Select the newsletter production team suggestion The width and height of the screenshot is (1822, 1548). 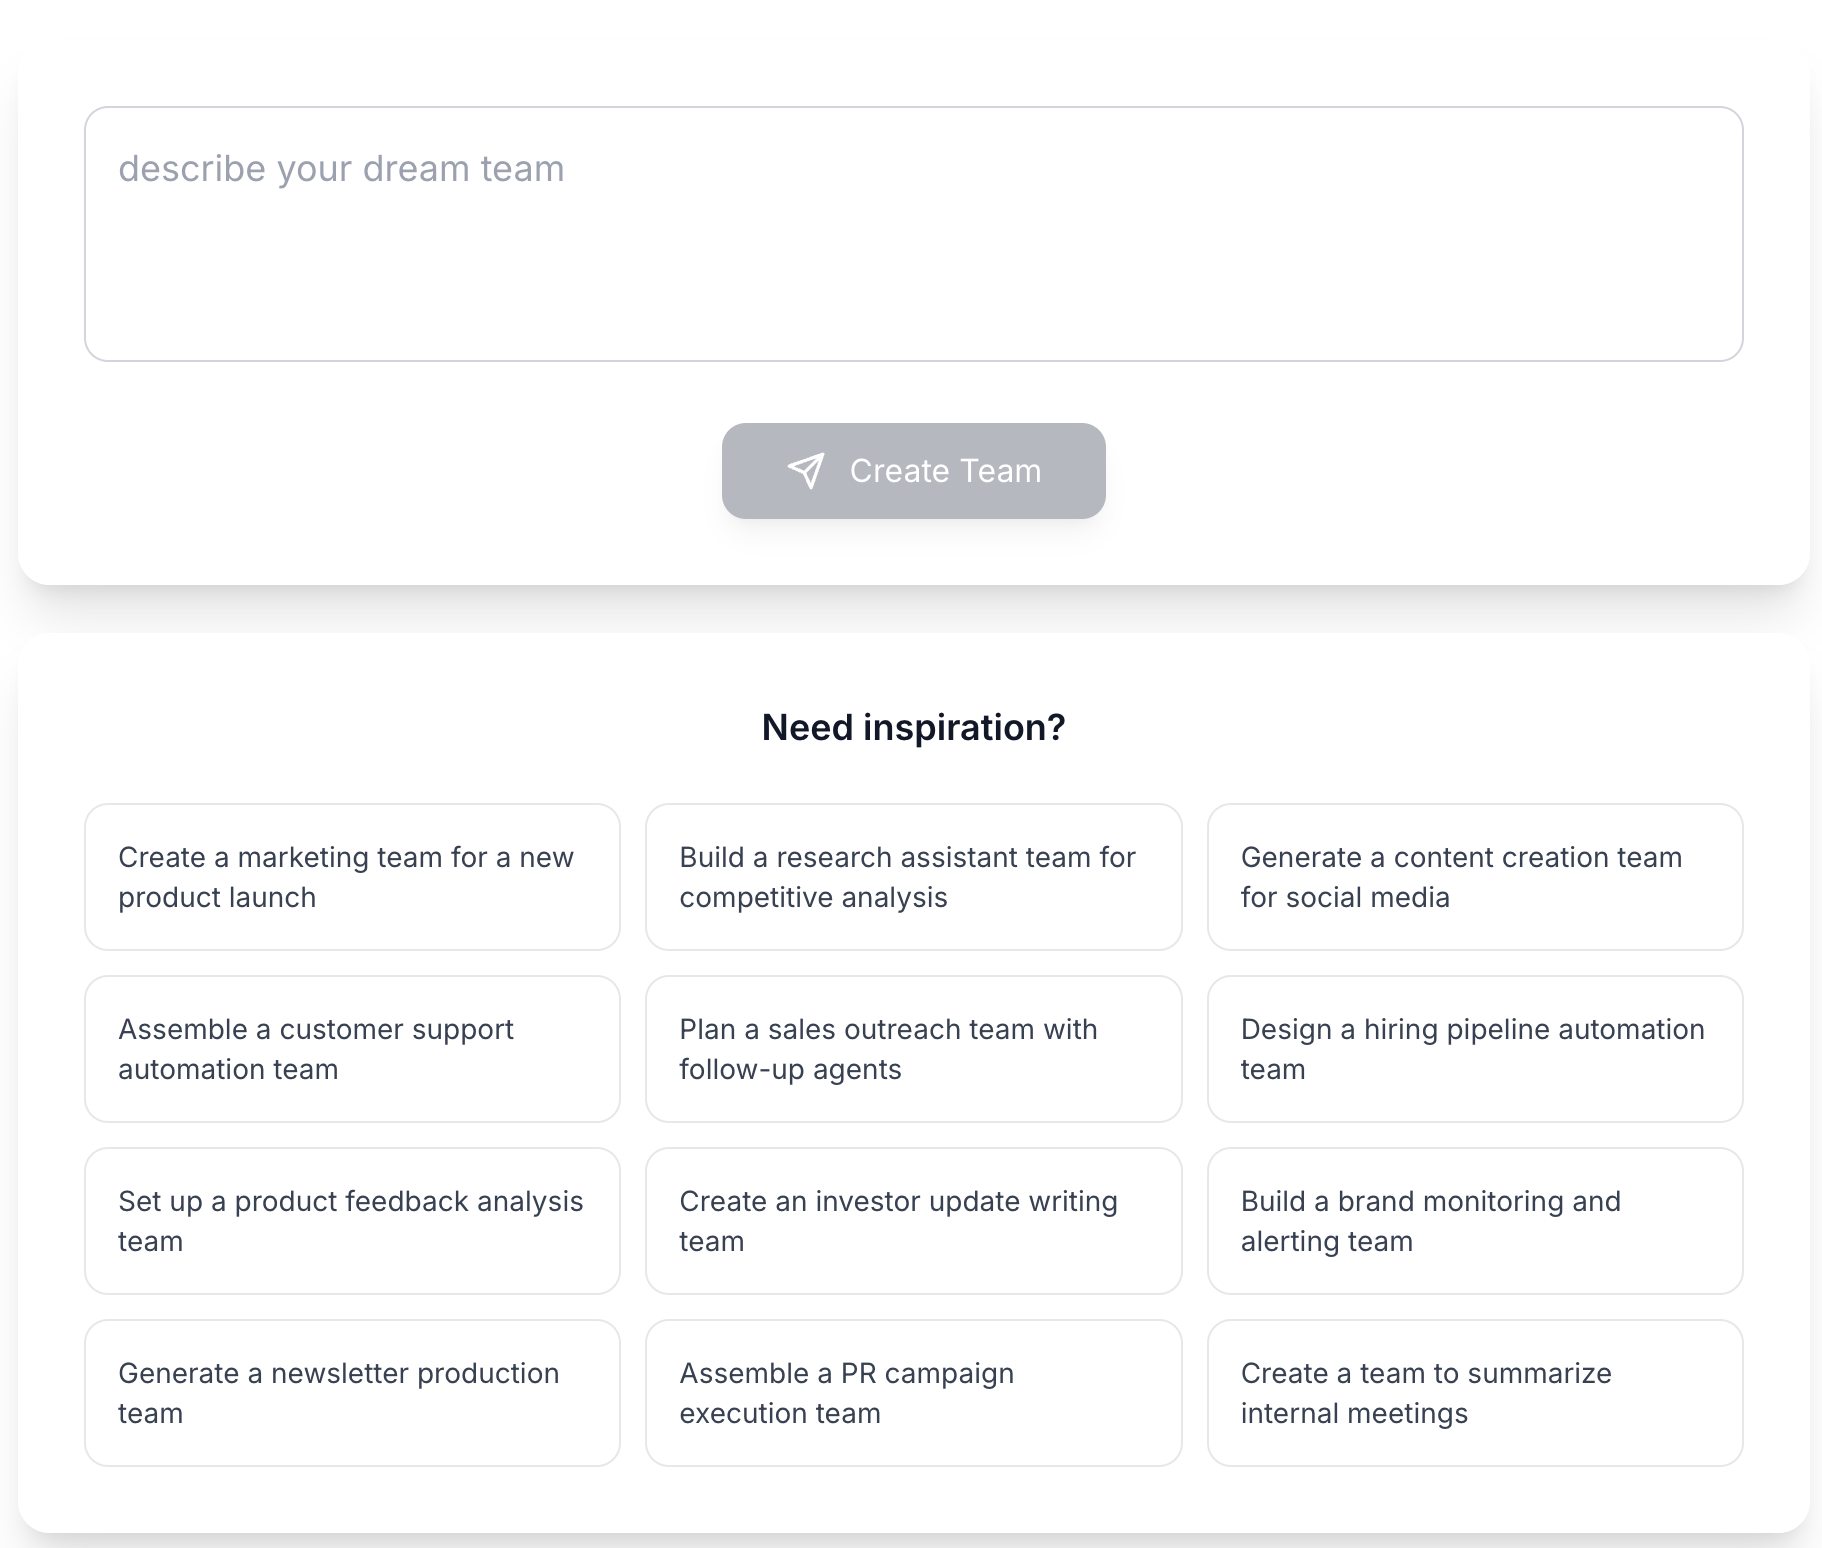coord(352,1393)
